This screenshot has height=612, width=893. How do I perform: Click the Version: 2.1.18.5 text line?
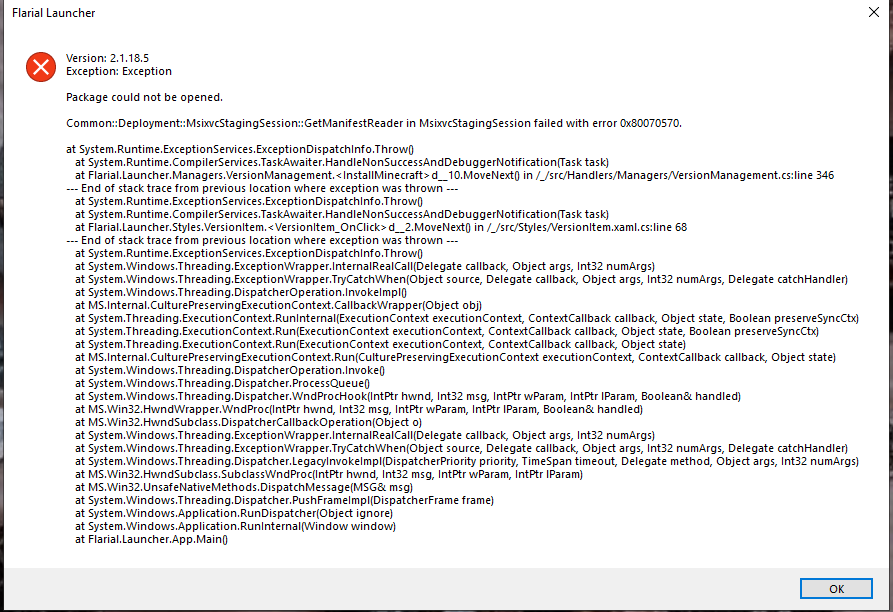pyautogui.click(x=107, y=58)
